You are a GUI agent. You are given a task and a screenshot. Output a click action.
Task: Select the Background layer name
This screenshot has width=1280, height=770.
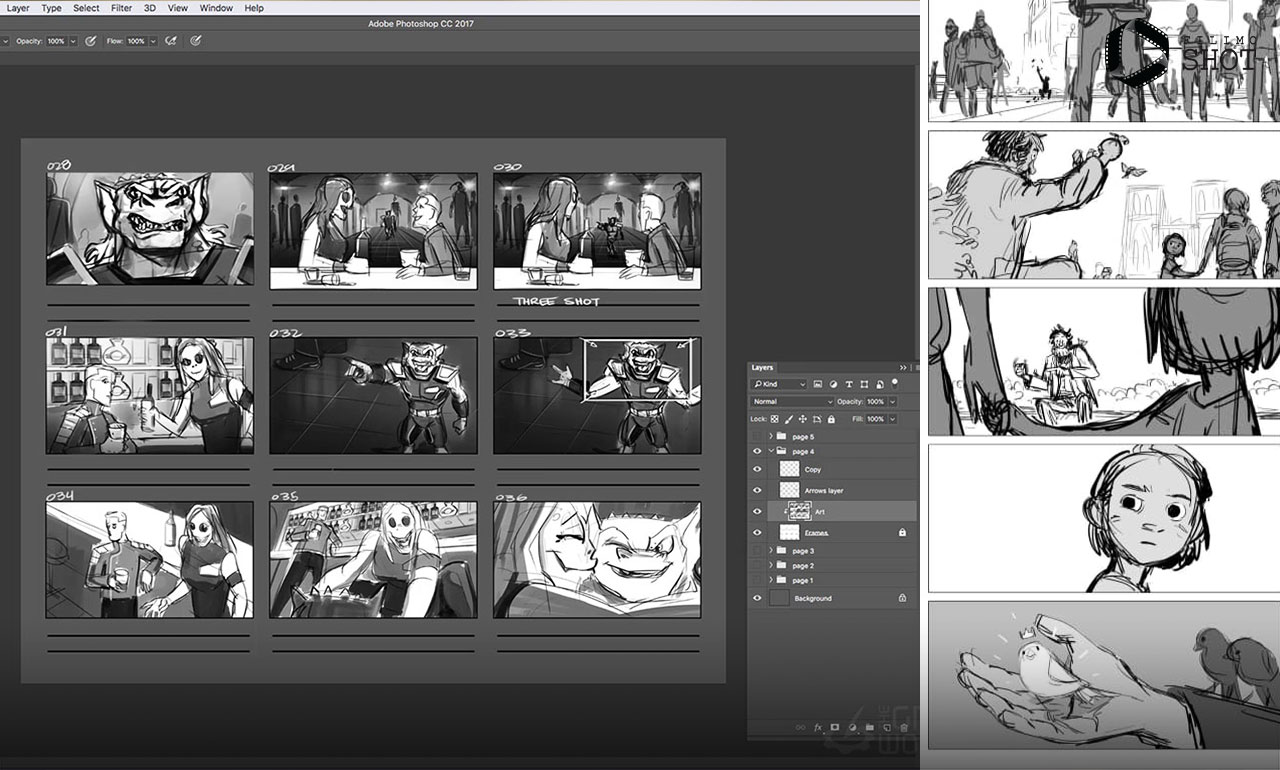click(x=813, y=598)
